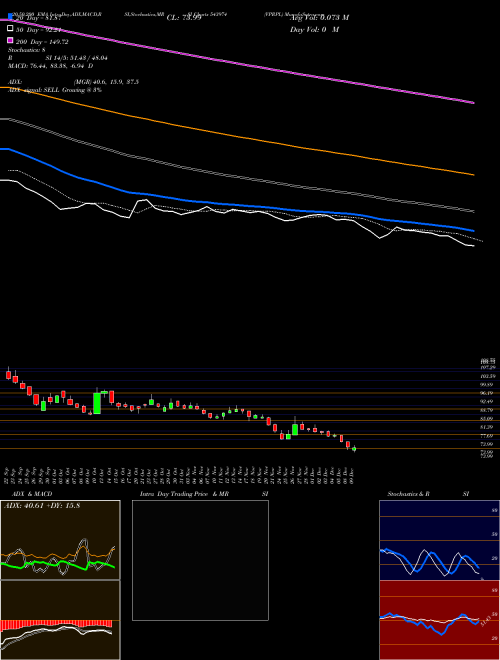The height and width of the screenshot is (660, 500).
Task: Click the last green candlestick near 73.99
Action: (354, 449)
